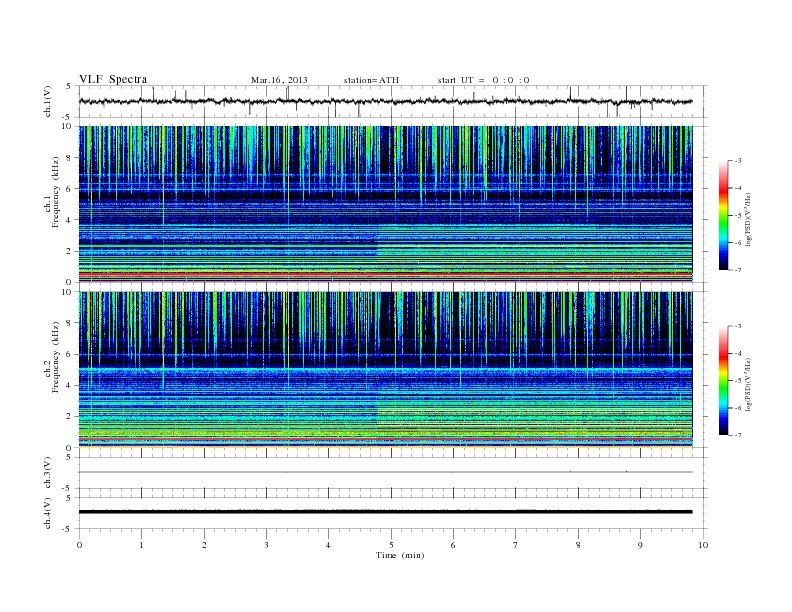Viewport: 792px width, 612px height.
Task: Click the ch.1 spectrogram PSD color bar
Action: (x=724, y=215)
